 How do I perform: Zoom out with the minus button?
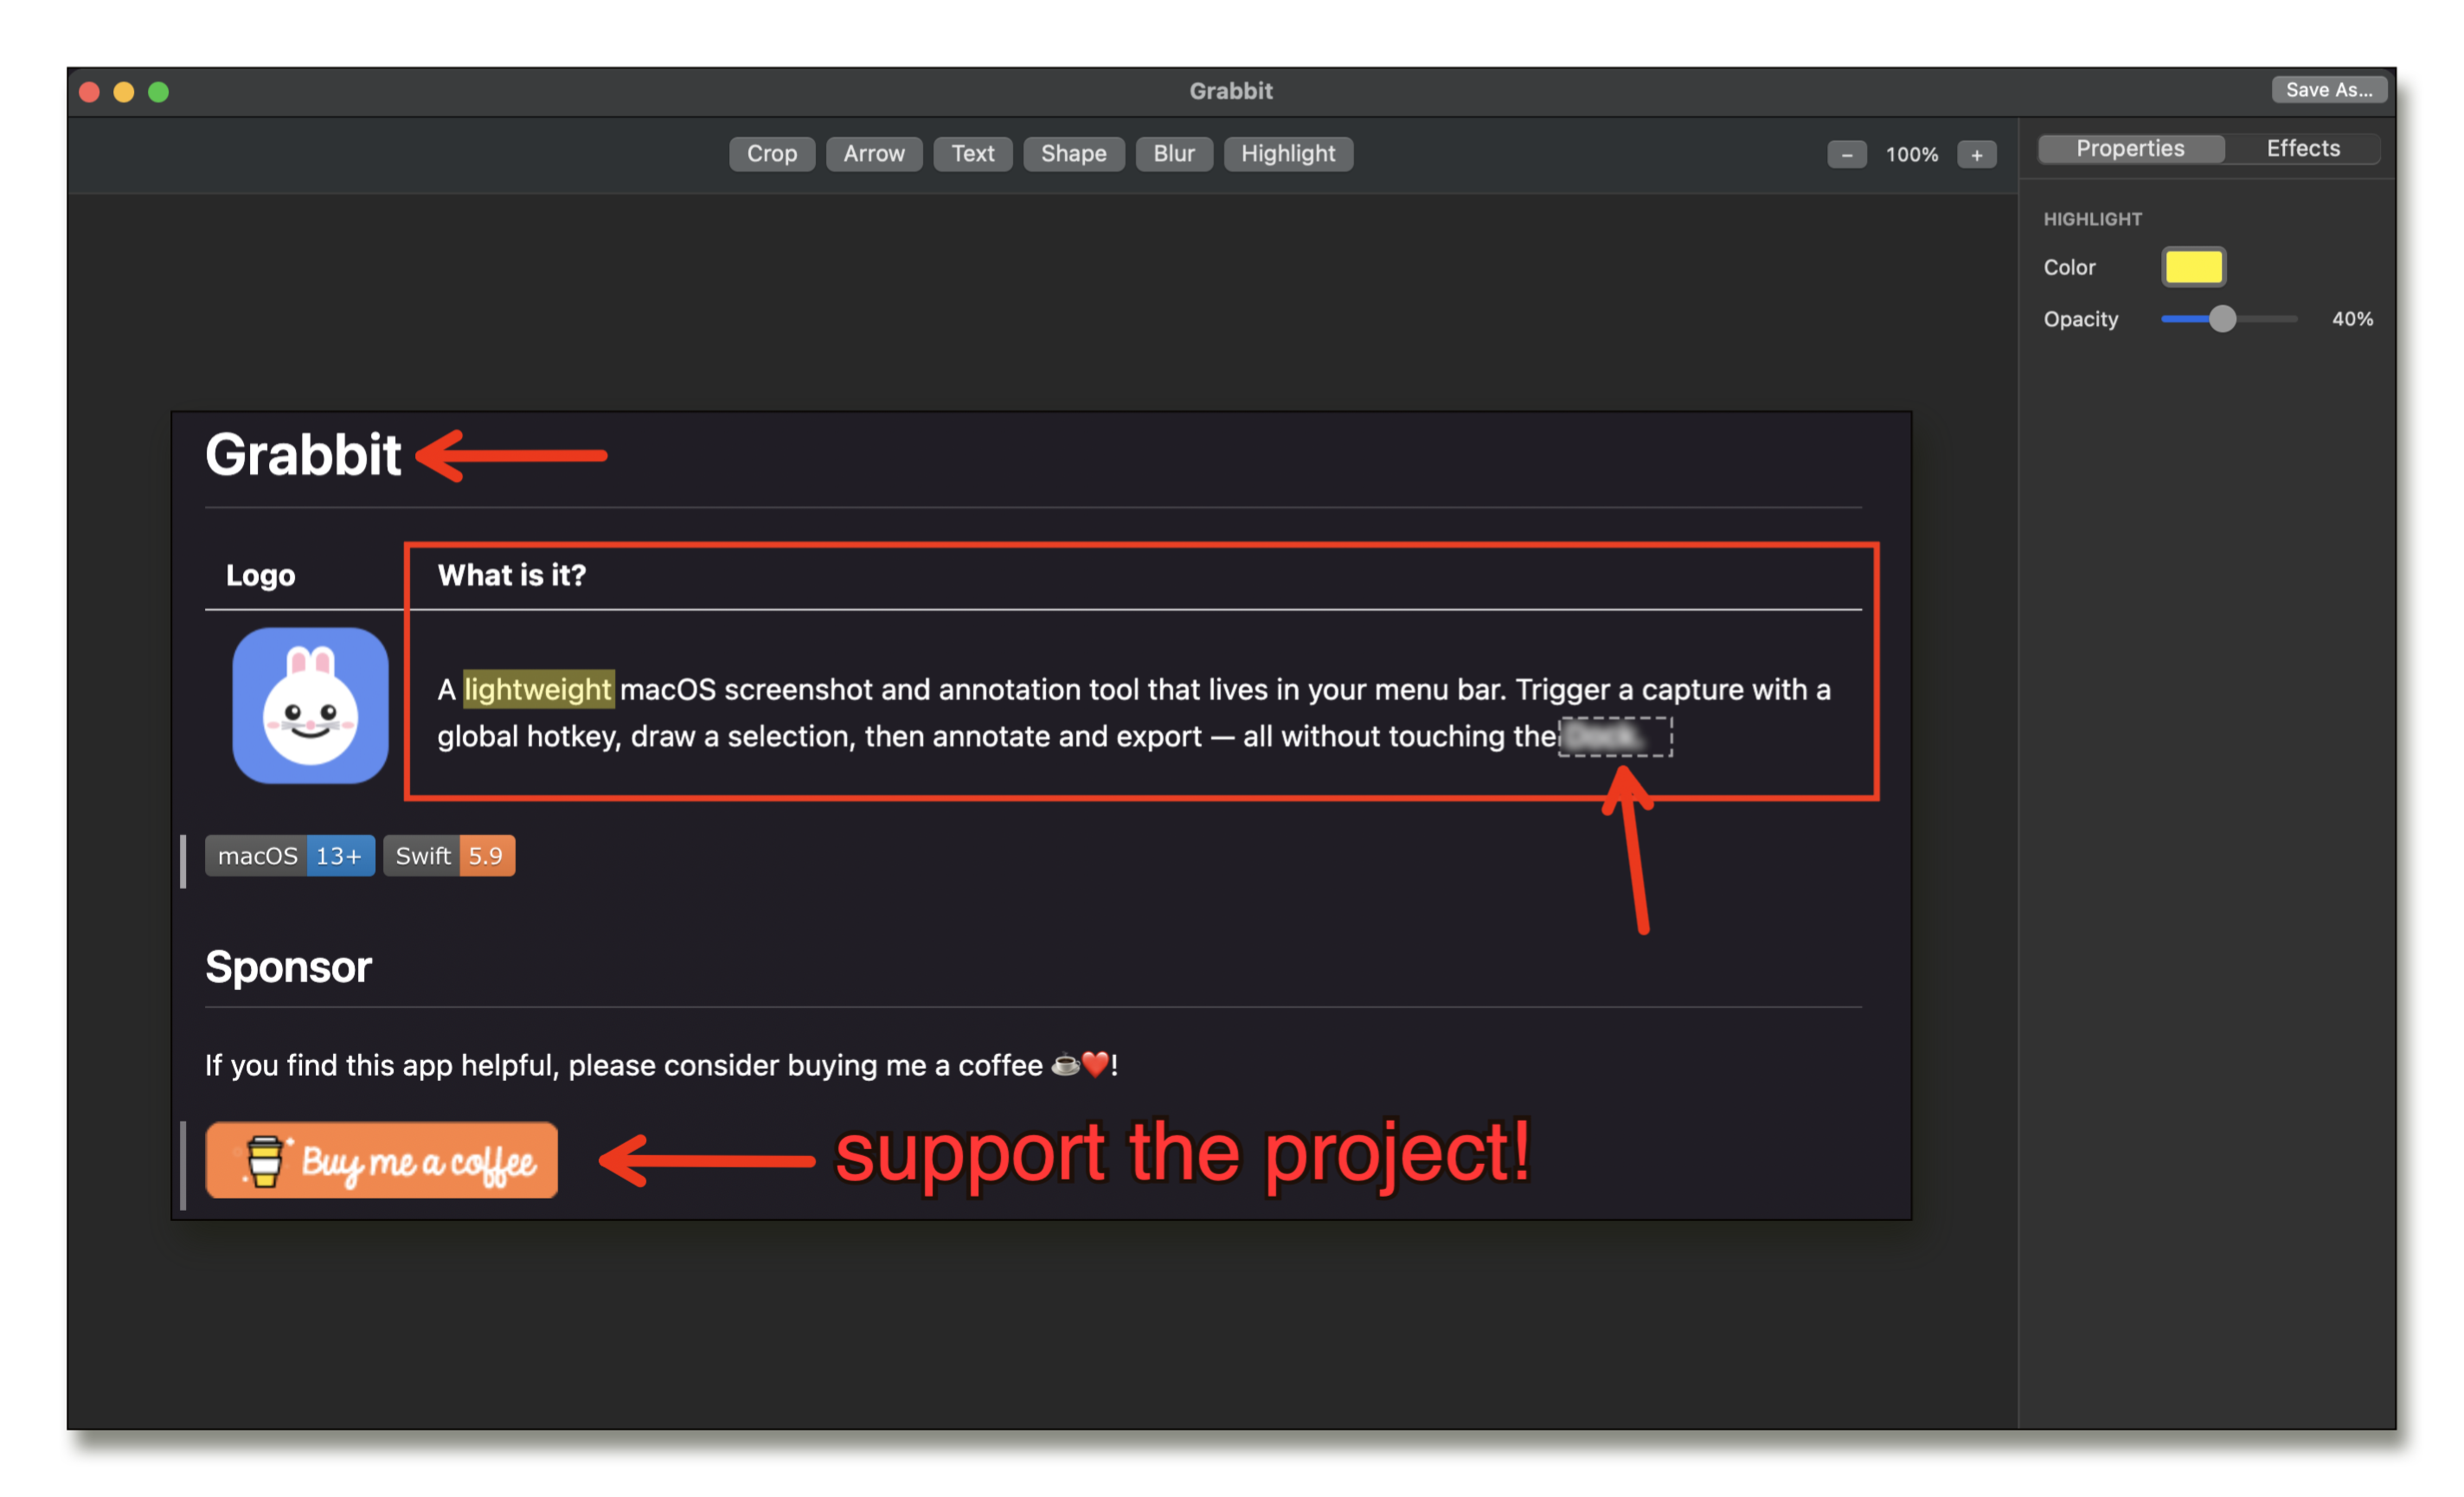[1846, 155]
